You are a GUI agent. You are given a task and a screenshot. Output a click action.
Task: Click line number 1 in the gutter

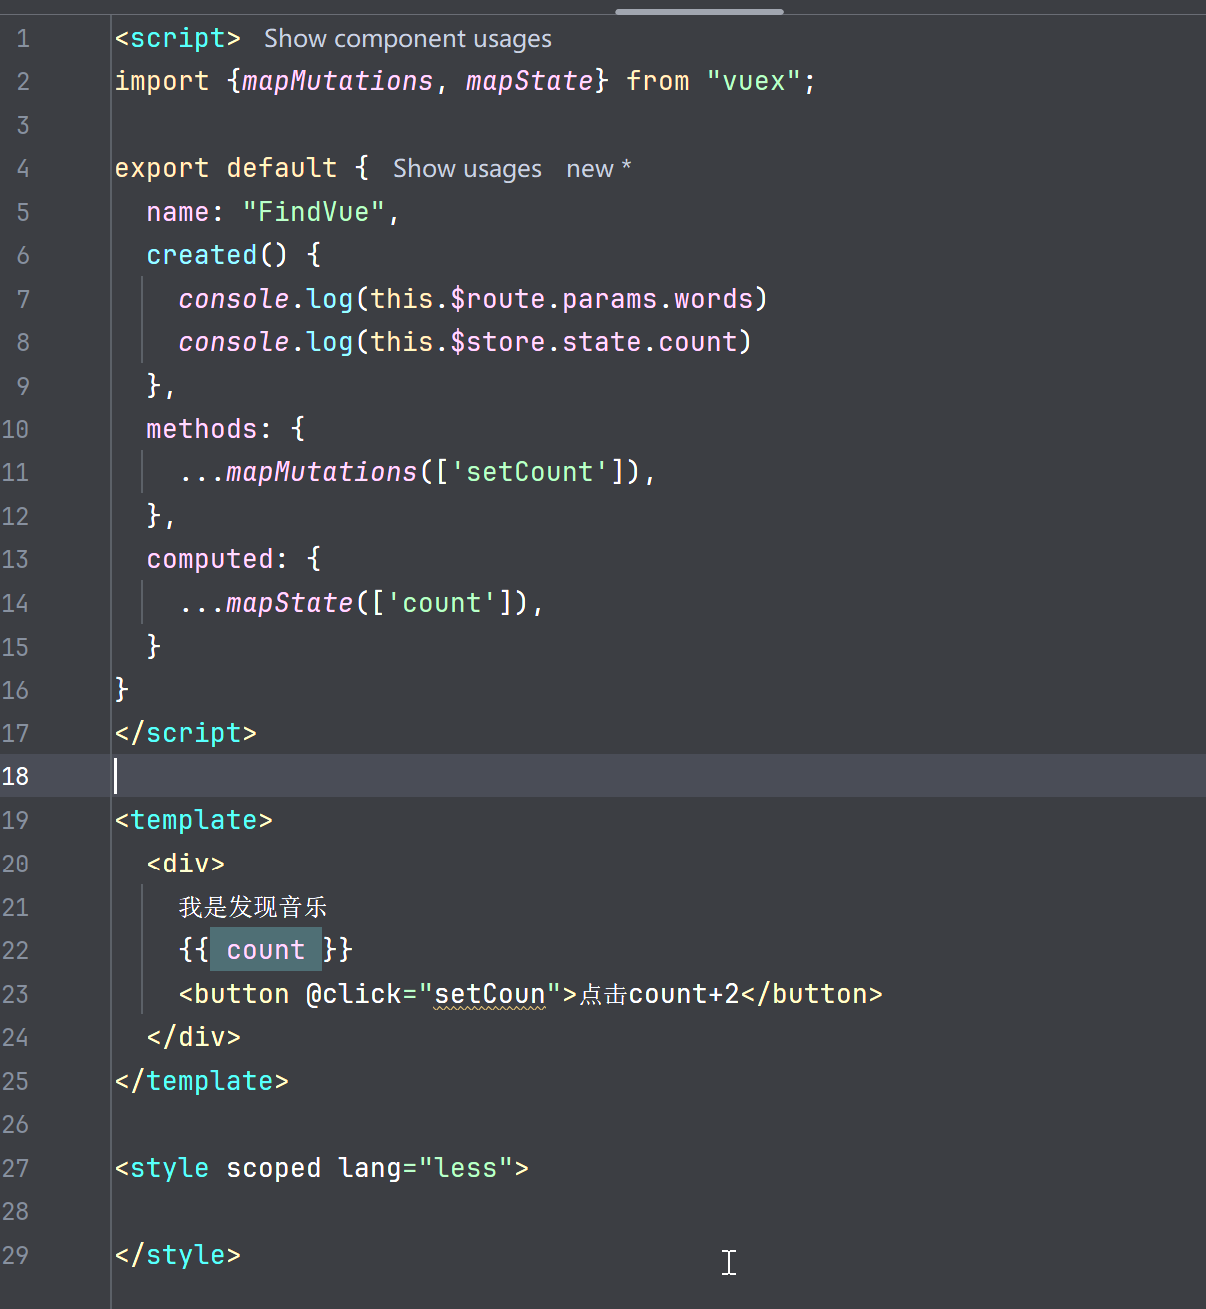click(x=23, y=39)
